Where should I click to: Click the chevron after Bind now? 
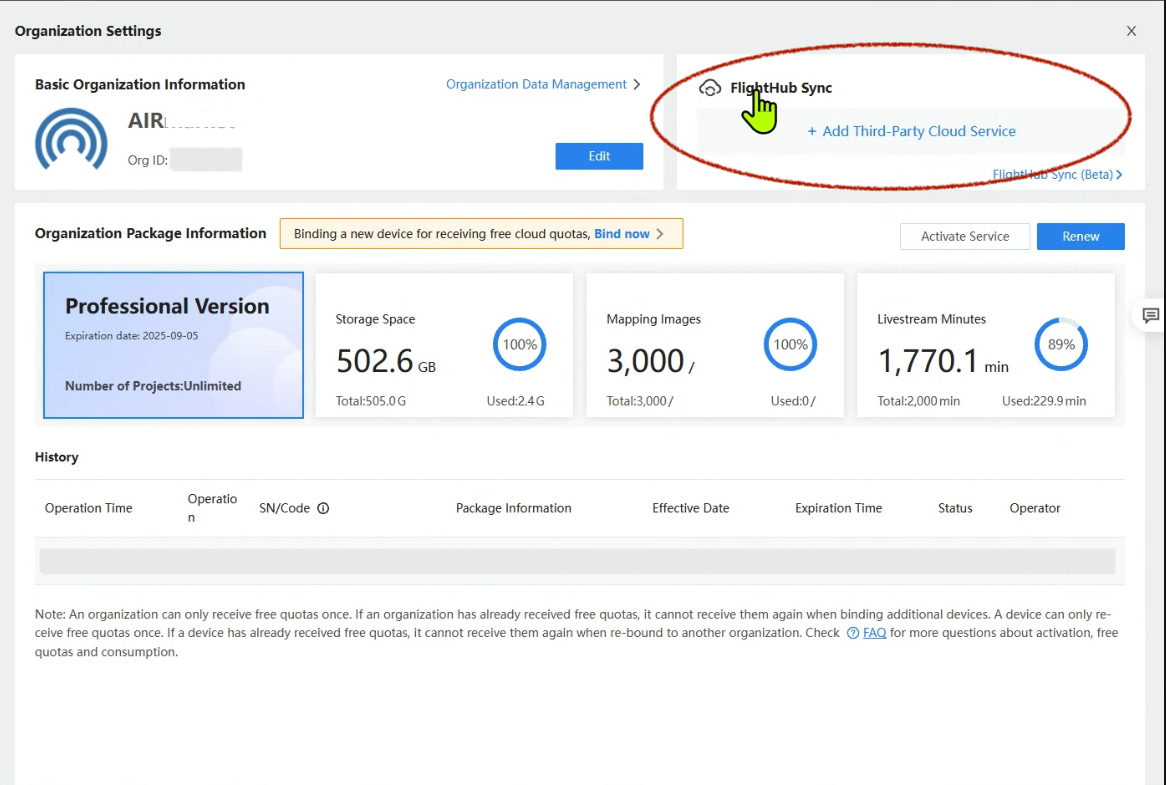pyautogui.click(x=660, y=233)
